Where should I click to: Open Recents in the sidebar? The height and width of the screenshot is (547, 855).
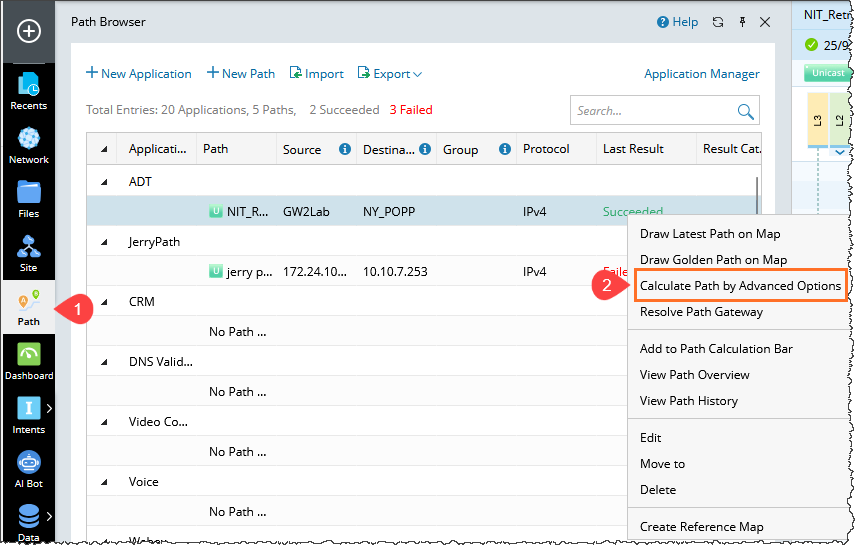pyautogui.click(x=28, y=91)
